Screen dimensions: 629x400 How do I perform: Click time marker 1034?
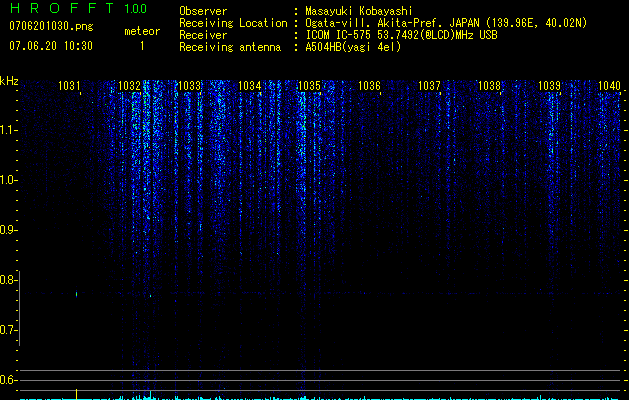[250, 86]
